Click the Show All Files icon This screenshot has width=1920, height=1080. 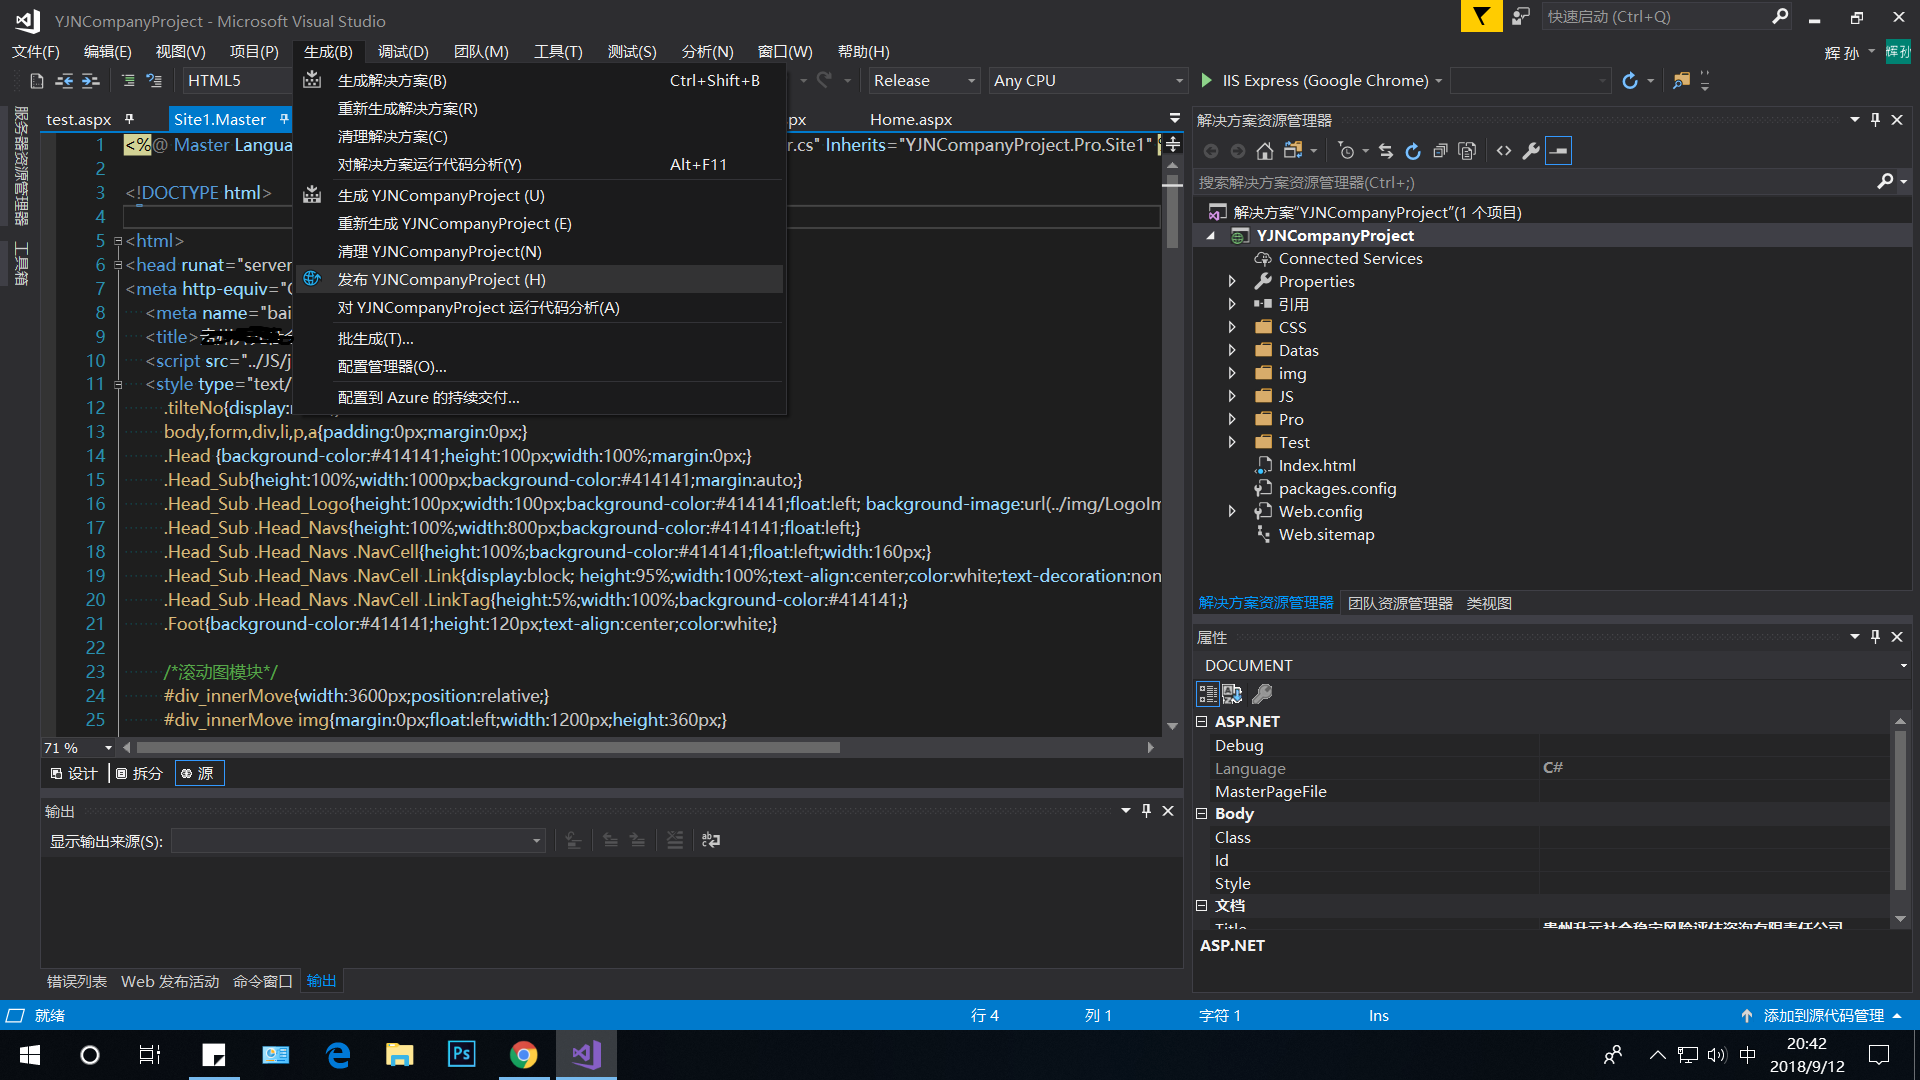(1467, 151)
